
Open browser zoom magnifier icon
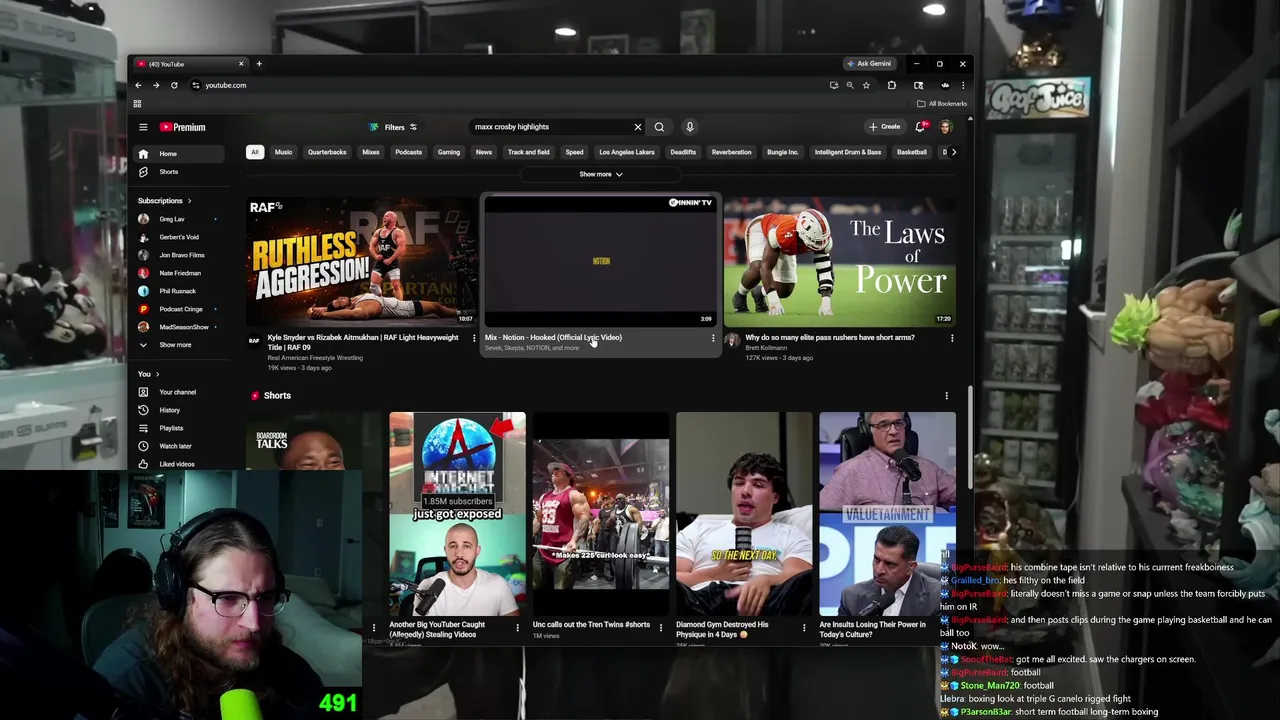coord(850,85)
